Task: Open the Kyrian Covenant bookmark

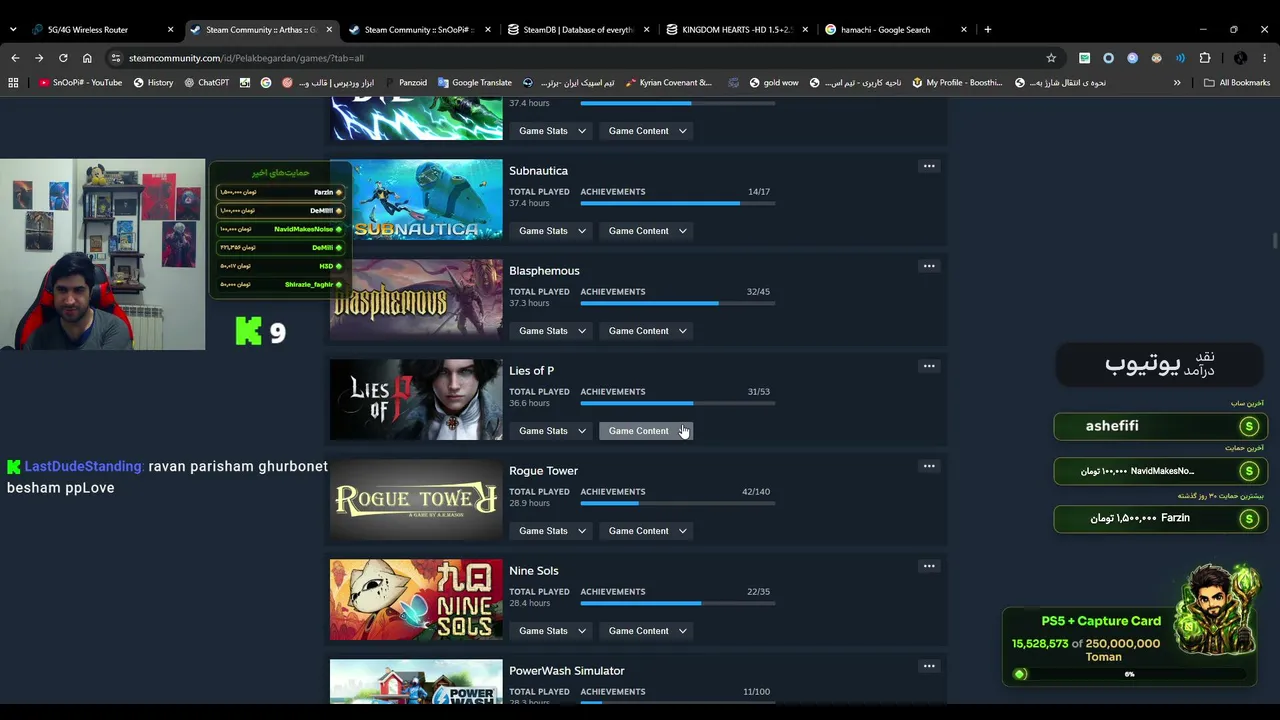Action: 668,83
